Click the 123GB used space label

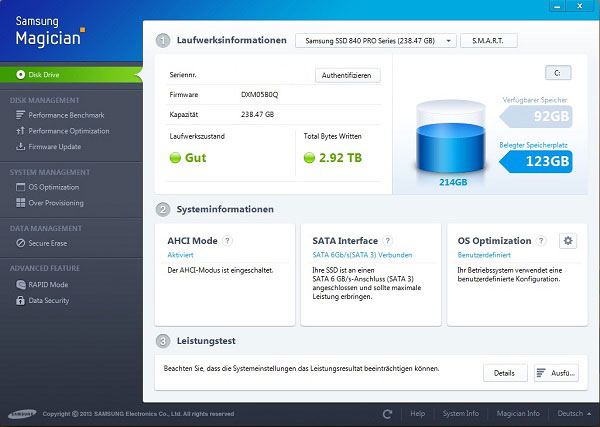pyautogui.click(x=536, y=161)
